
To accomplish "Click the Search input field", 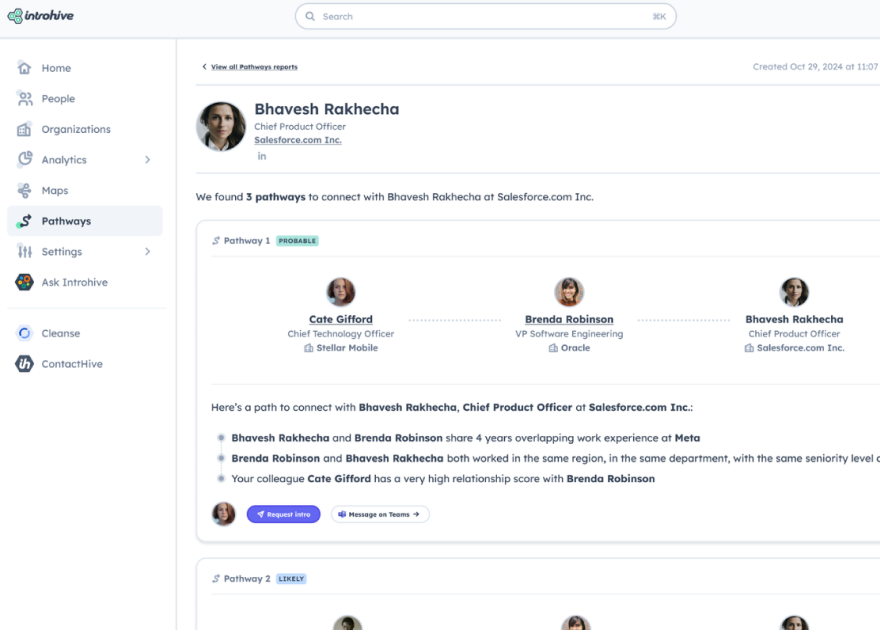I will coord(485,16).
